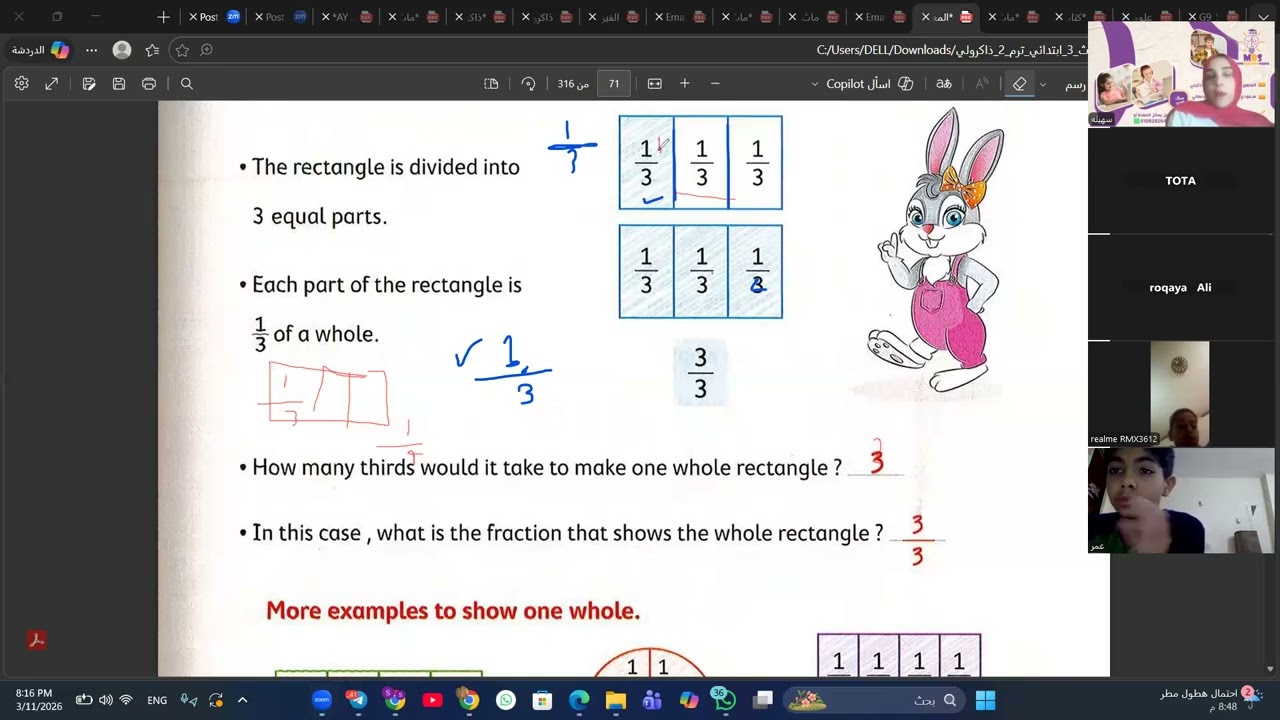Open the favorites list icon
This screenshot has height=720, width=1280.
152,50
